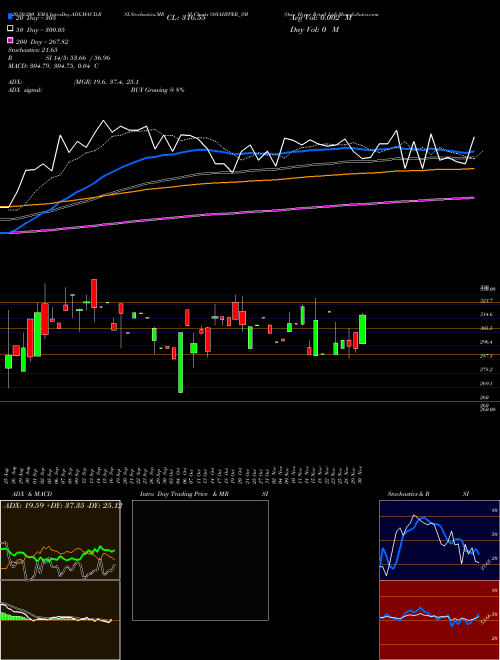Click the MACD values readout line
The width and height of the screenshot is (500, 660).
coord(53,66)
